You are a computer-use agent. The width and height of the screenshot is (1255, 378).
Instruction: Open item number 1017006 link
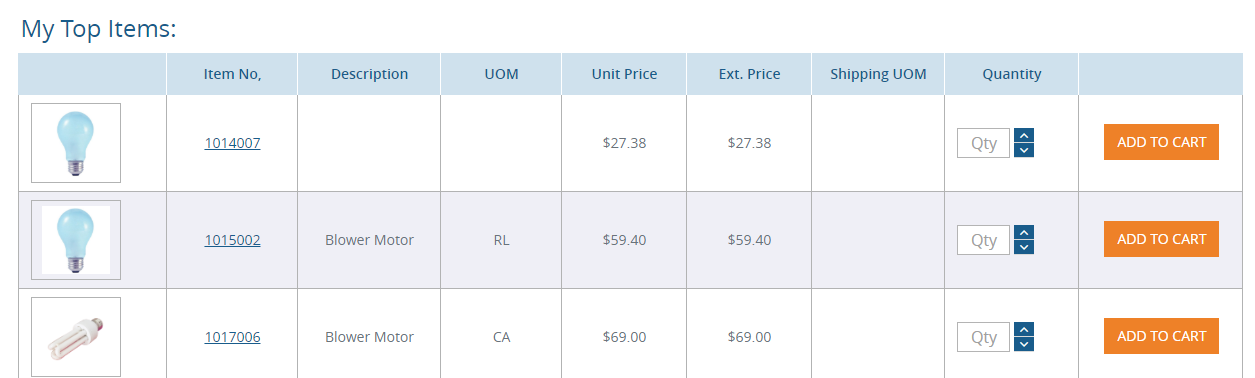click(232, 337)
